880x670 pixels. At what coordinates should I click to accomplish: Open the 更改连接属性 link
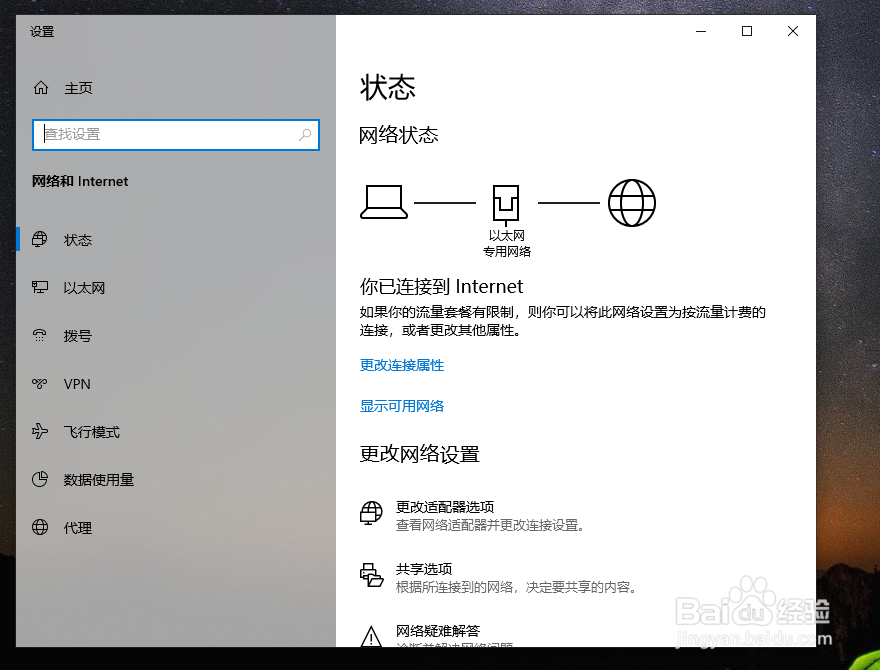click(402, 365)
